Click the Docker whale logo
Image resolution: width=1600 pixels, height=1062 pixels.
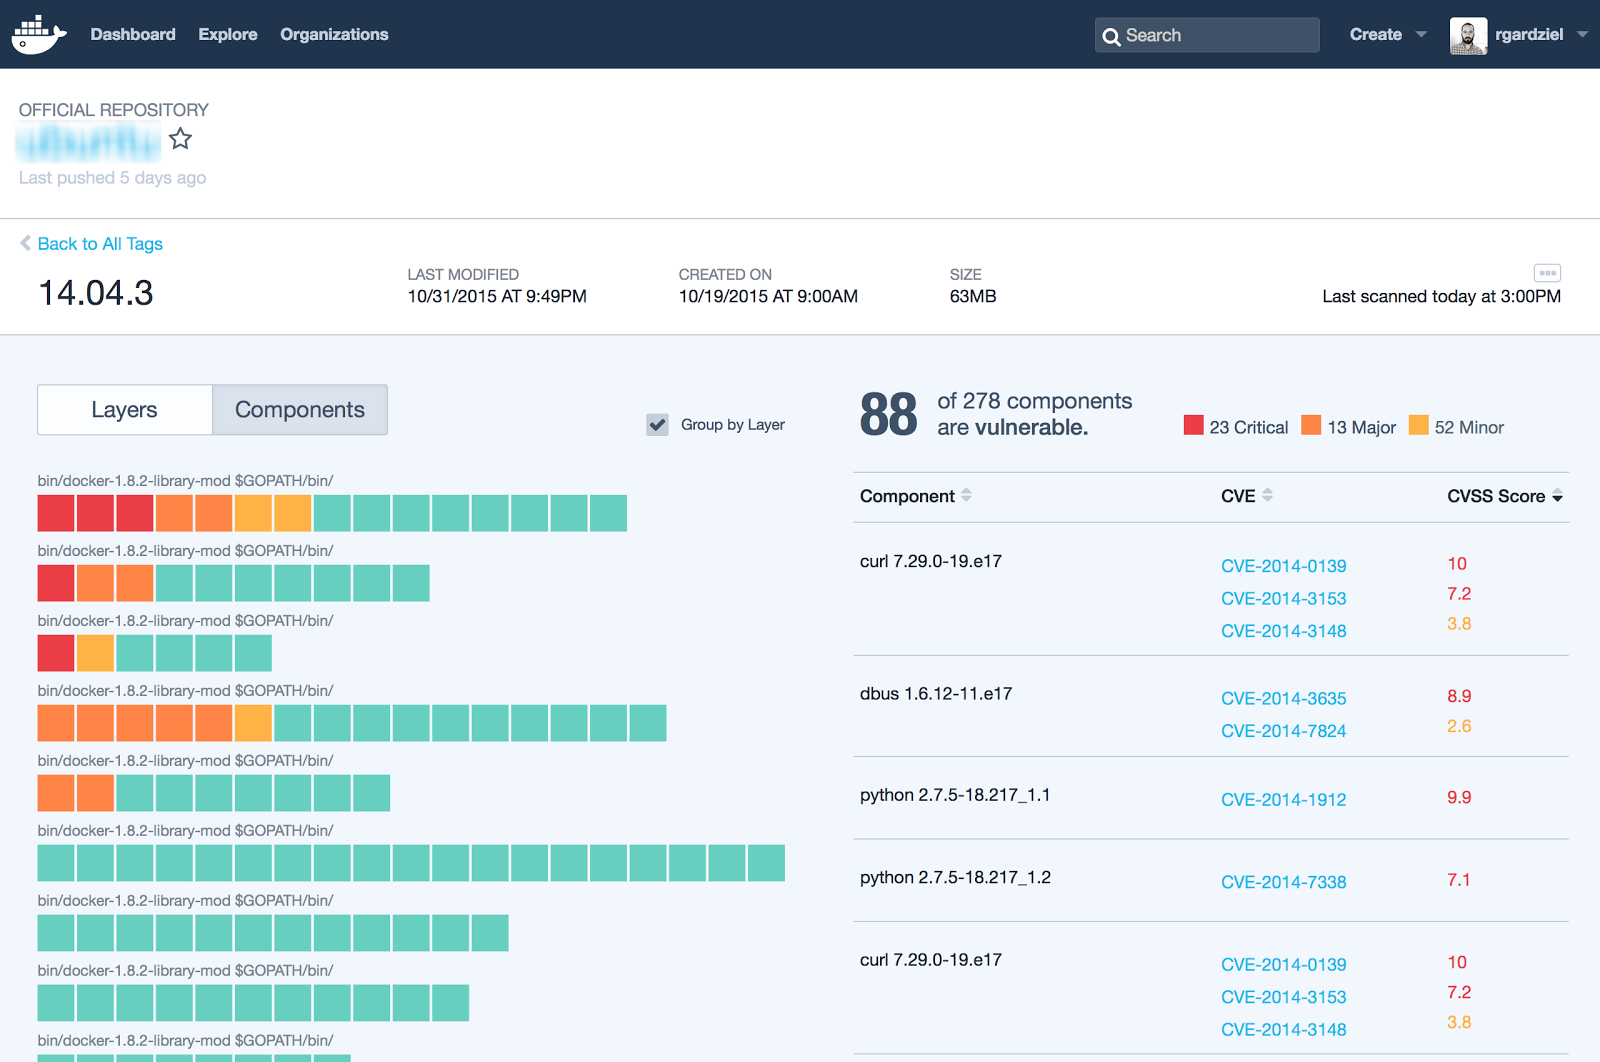click(x=39, y=34)
